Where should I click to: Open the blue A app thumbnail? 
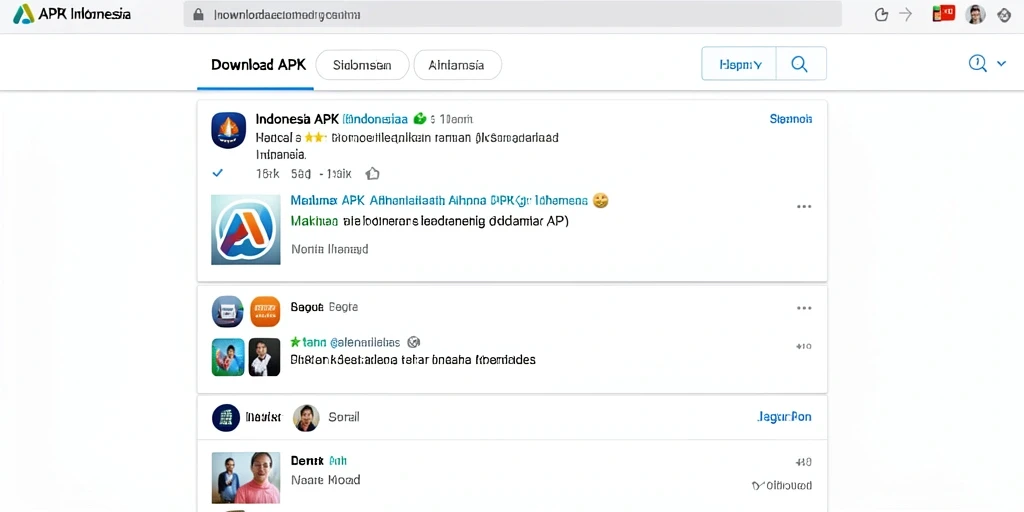tap(246, 229)
